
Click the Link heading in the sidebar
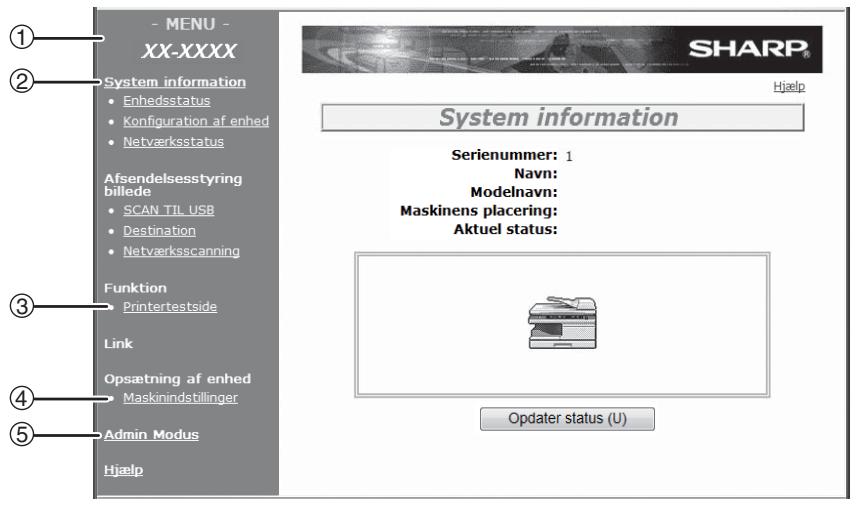pyautogui.click(x=119, y=344)
